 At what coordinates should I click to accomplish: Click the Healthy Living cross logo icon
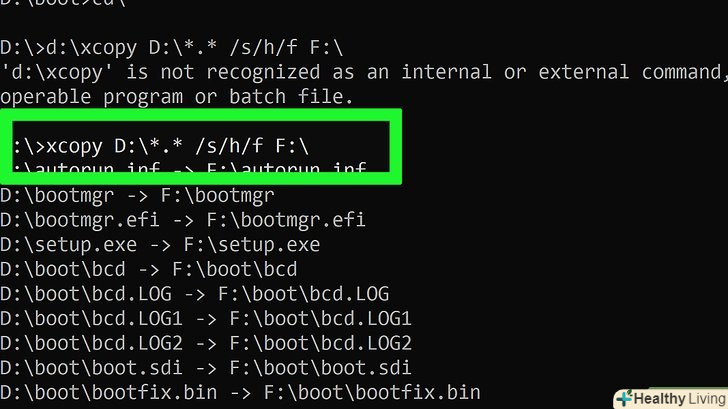pyautogui.click(x=624, y=398)
